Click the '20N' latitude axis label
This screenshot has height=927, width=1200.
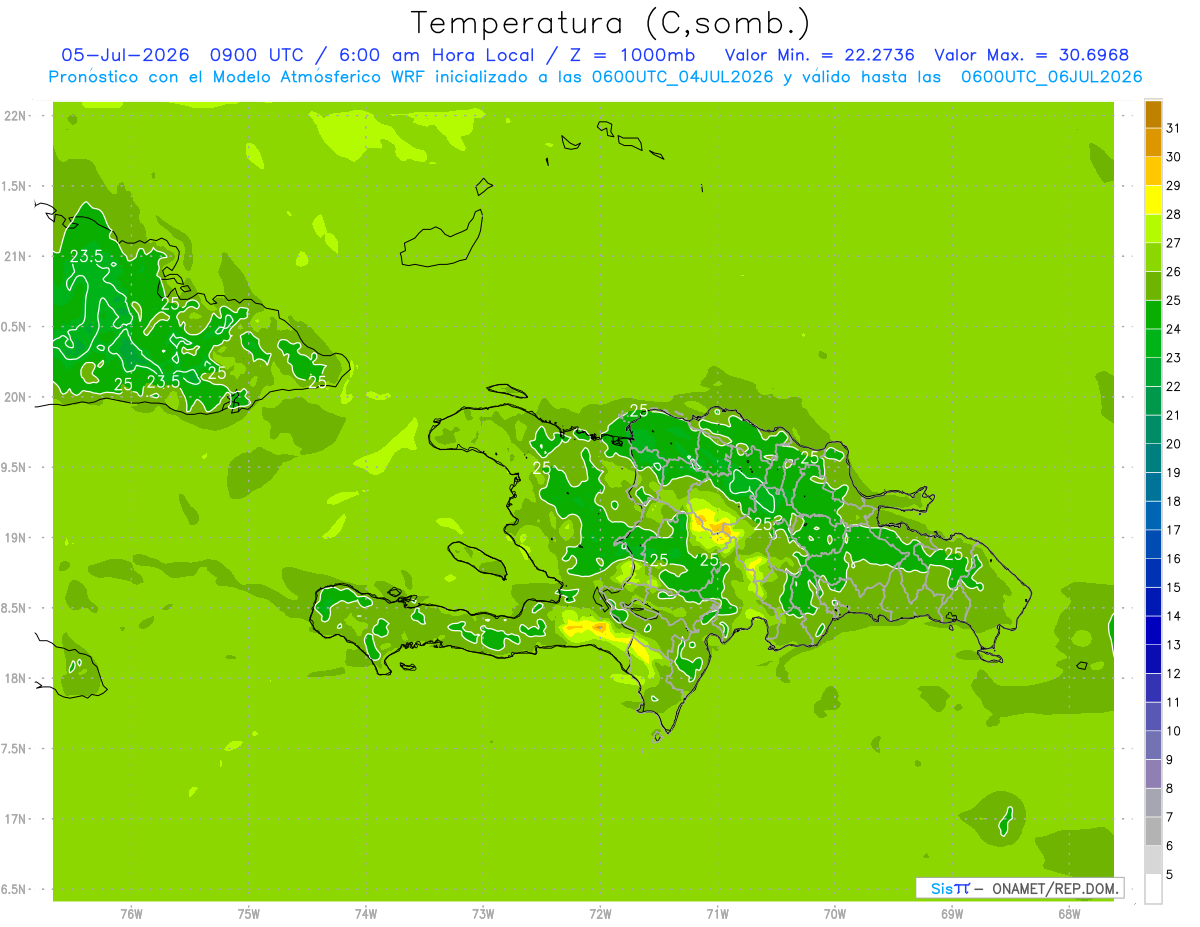[17, 397]
